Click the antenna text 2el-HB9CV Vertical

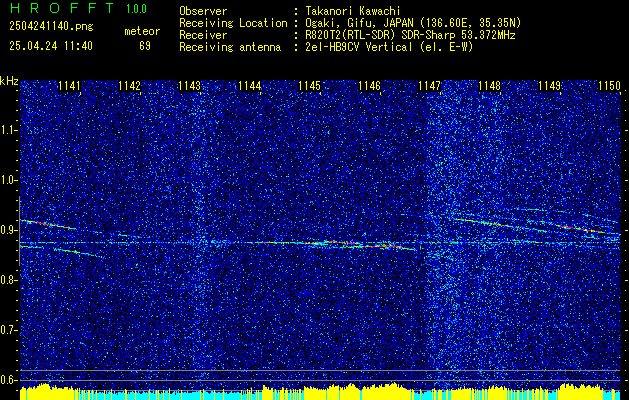pos(359,47)
